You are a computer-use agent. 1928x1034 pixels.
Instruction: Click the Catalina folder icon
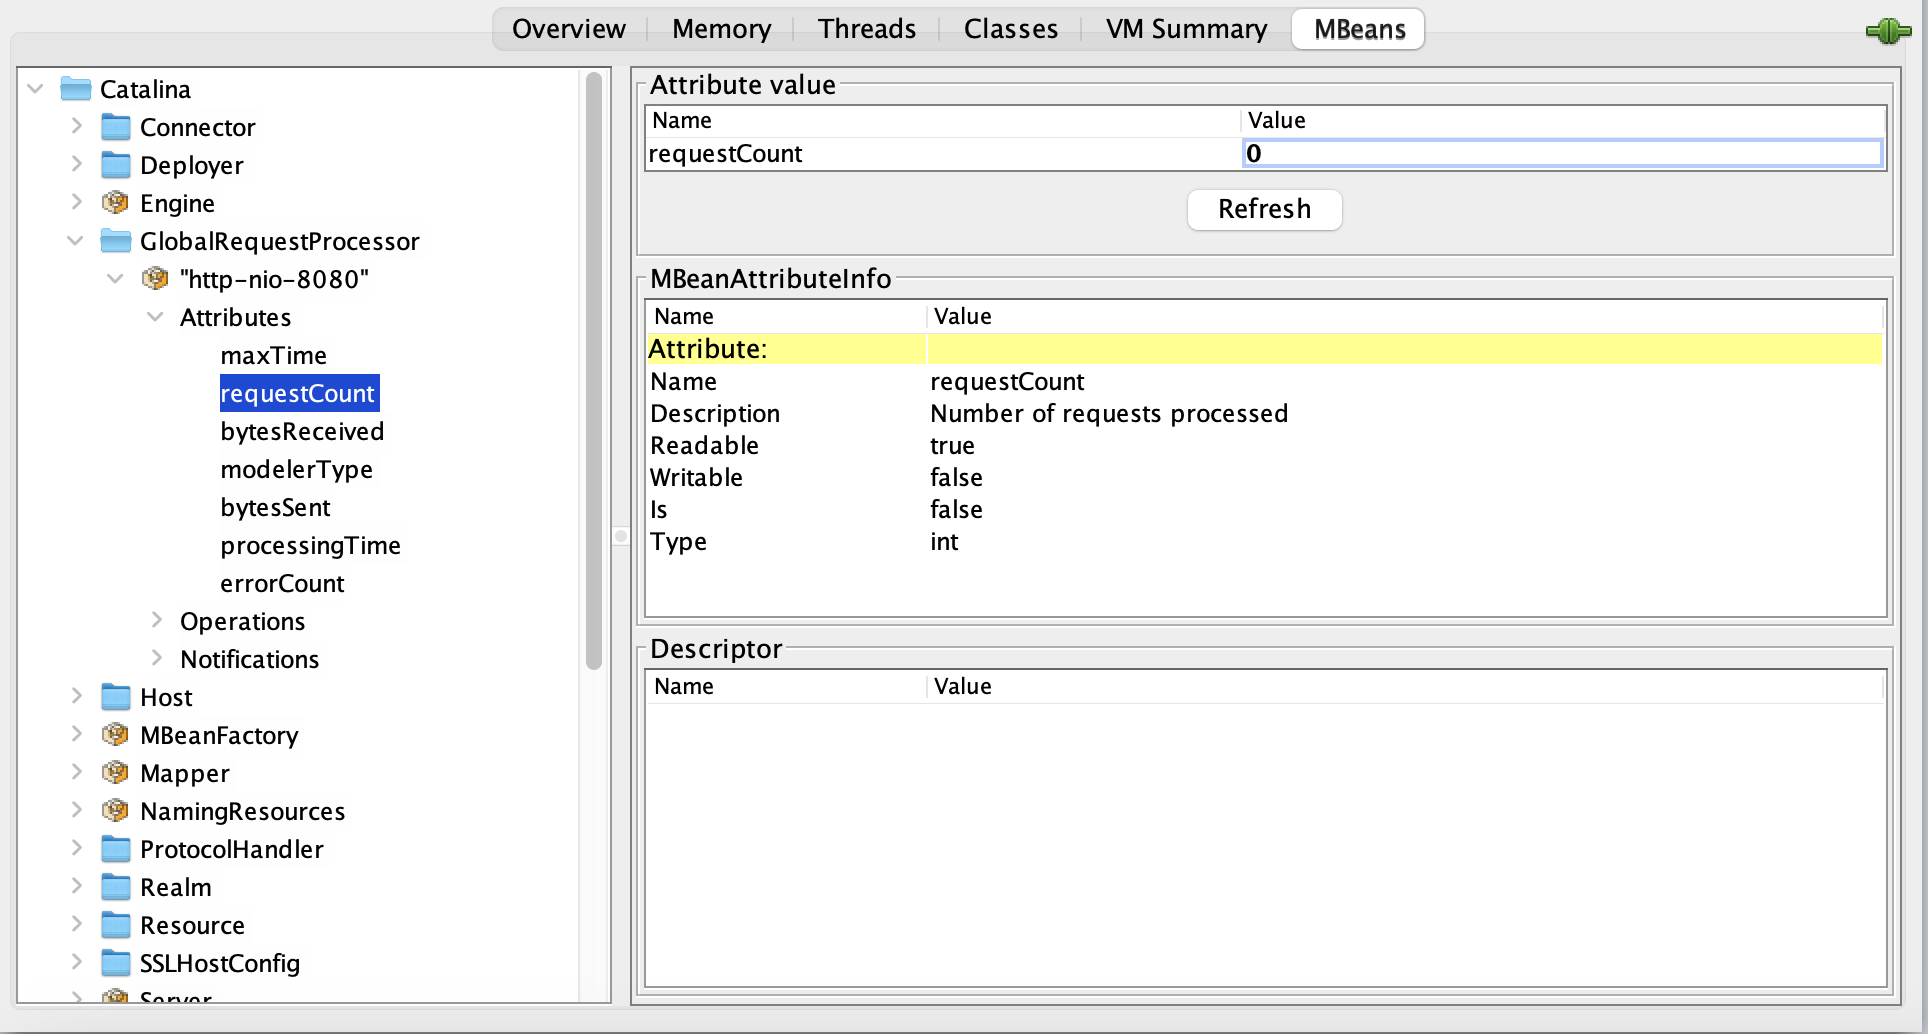[x=76, y=89]
